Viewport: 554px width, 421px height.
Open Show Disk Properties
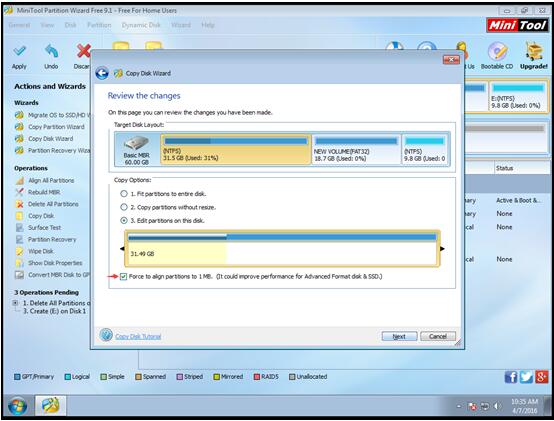pyautogui.click(x=49, y=263)
